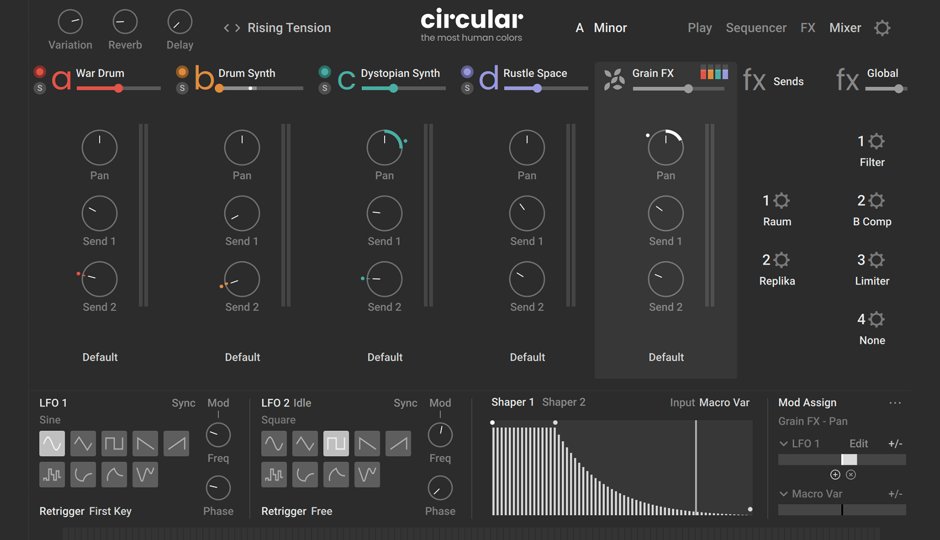
Task: Switch to Shaper 2 tab
Action: 564,402
